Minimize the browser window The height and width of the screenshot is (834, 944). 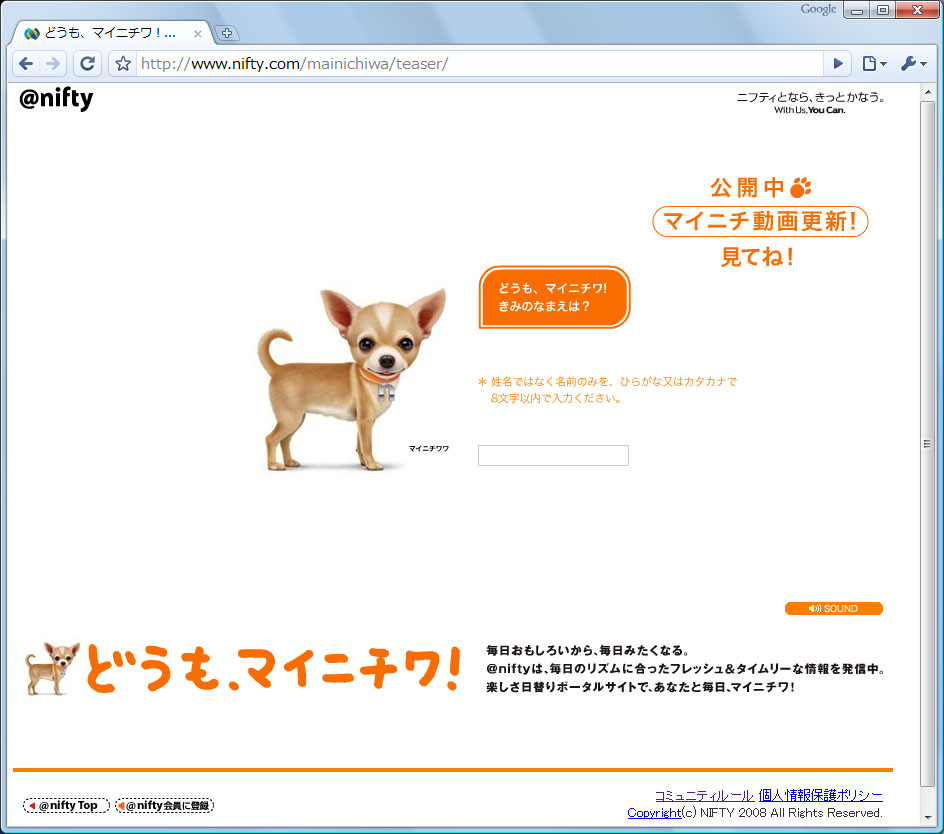(857, 10)
